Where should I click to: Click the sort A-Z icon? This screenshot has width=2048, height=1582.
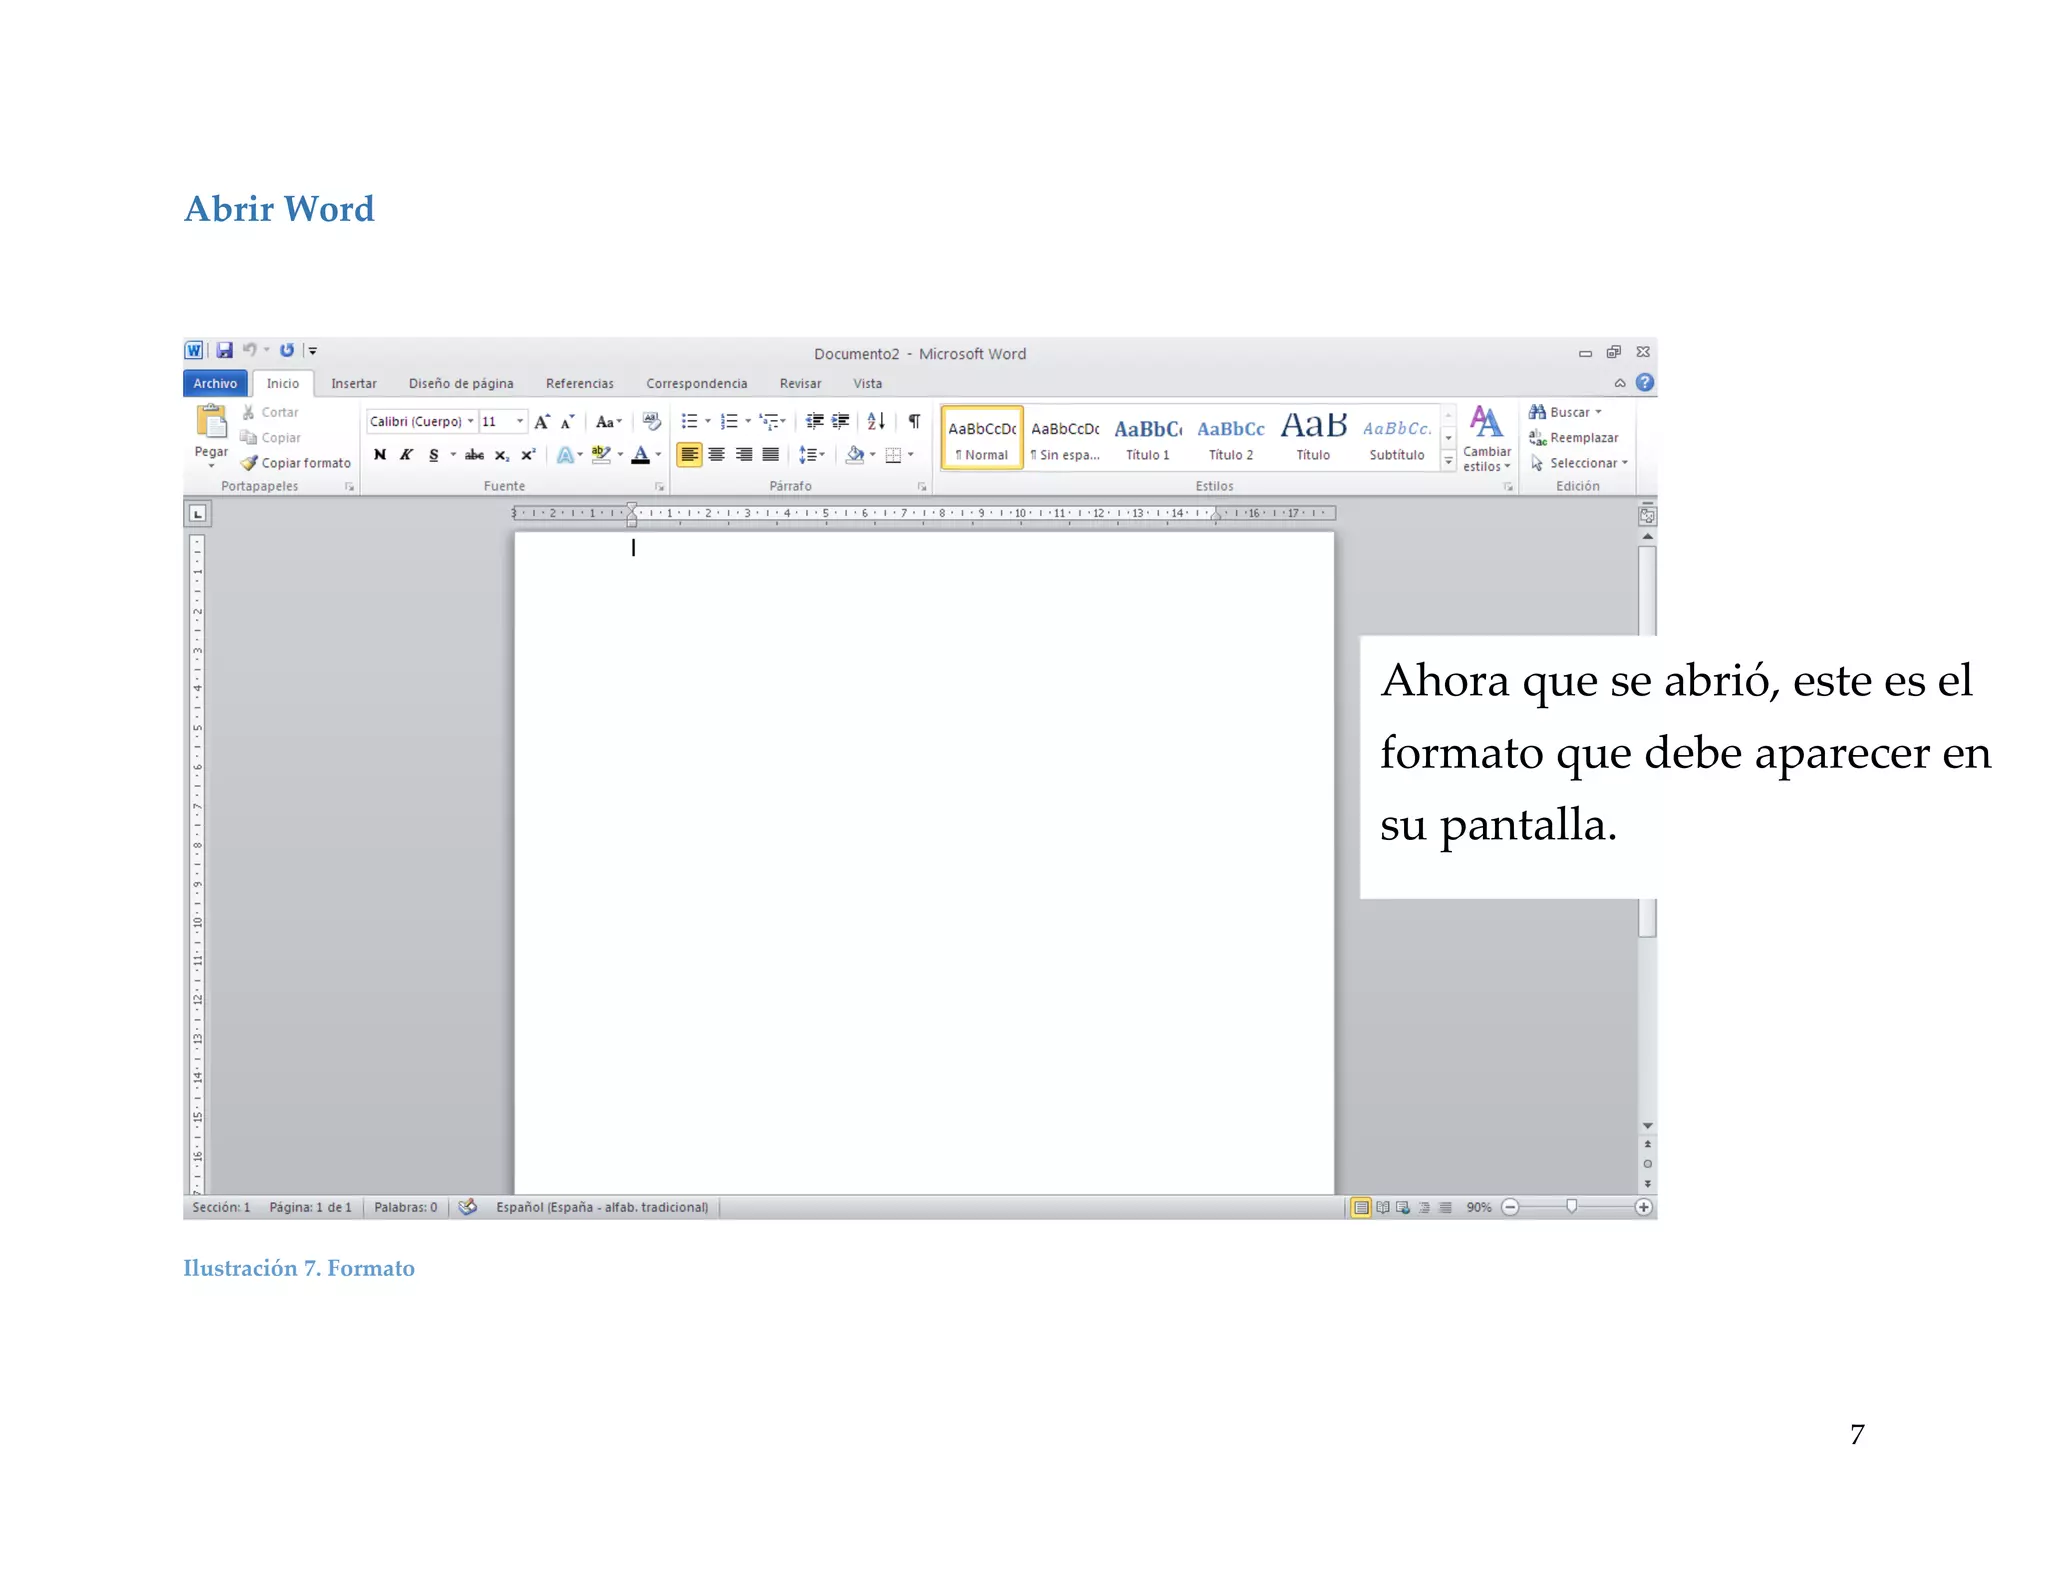click(876, 421)
